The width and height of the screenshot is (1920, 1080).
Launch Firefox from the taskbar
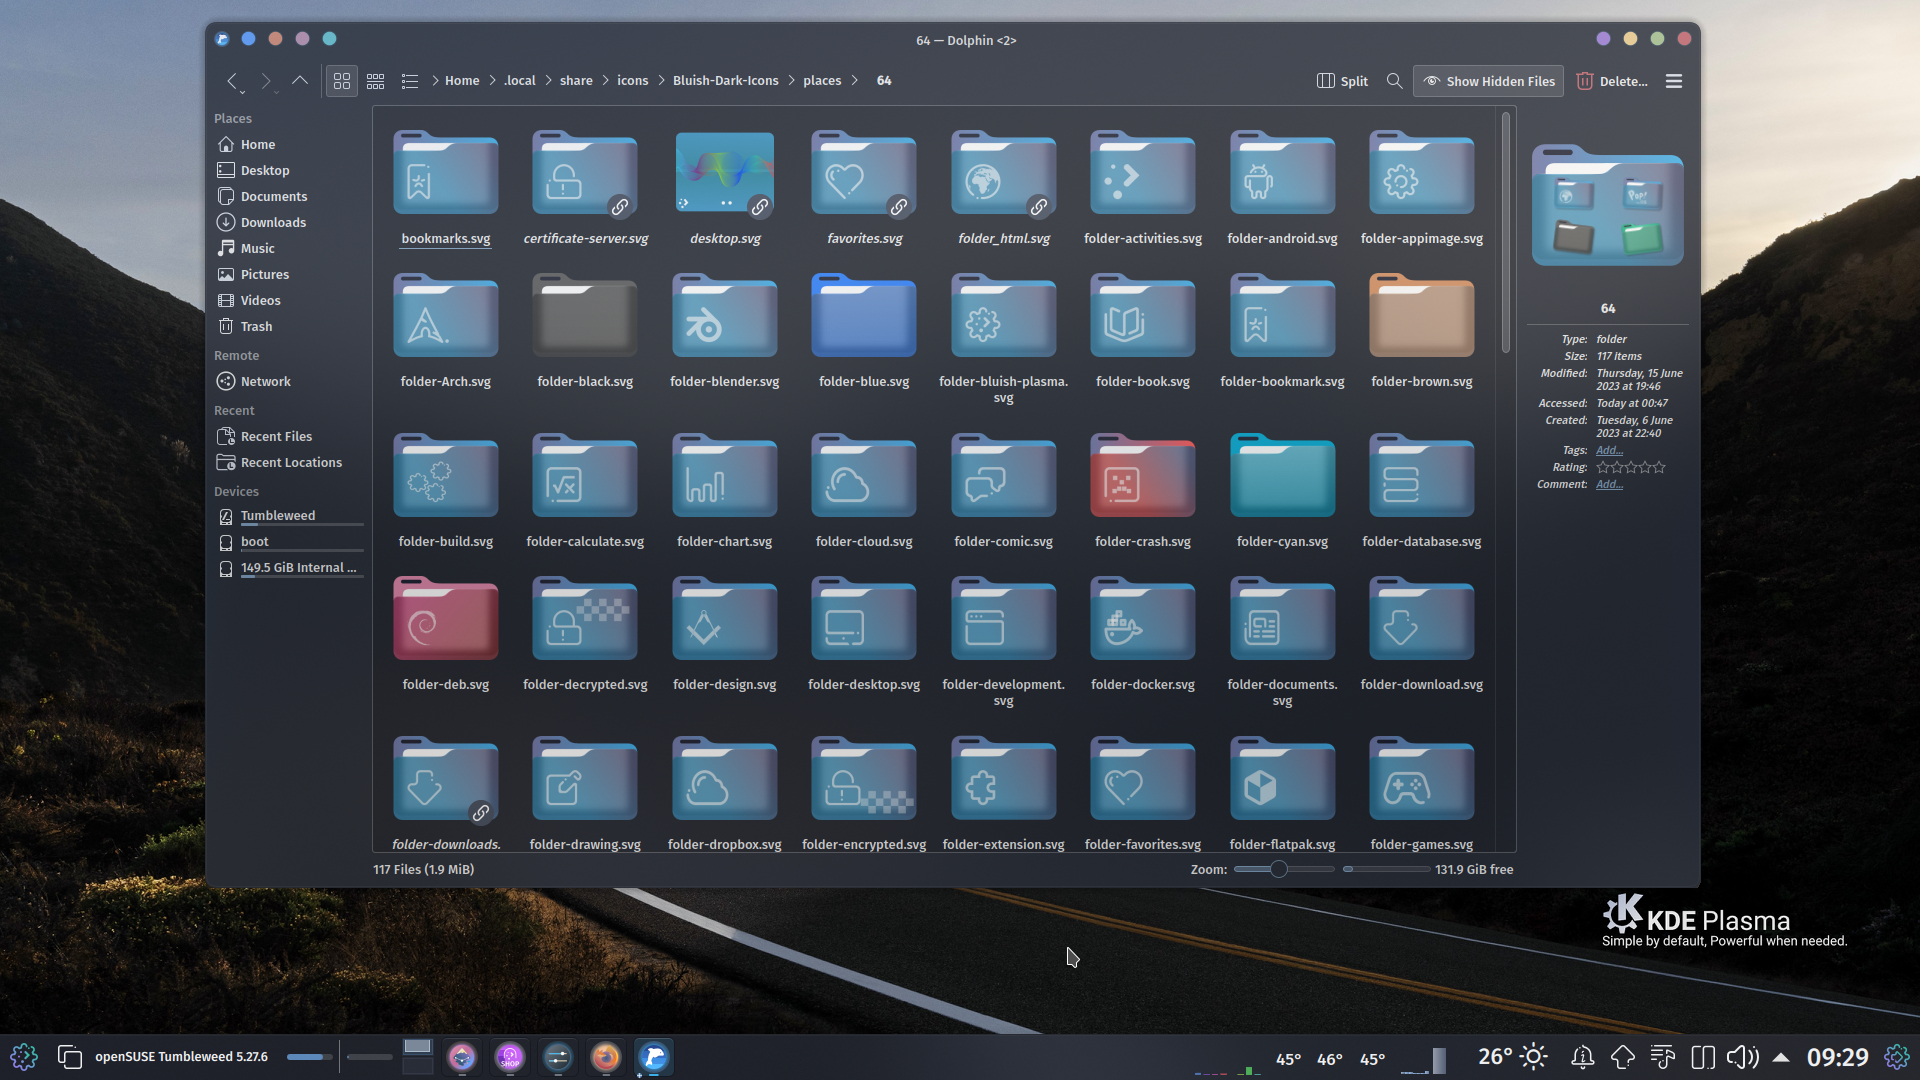[x=605, y=1056]
